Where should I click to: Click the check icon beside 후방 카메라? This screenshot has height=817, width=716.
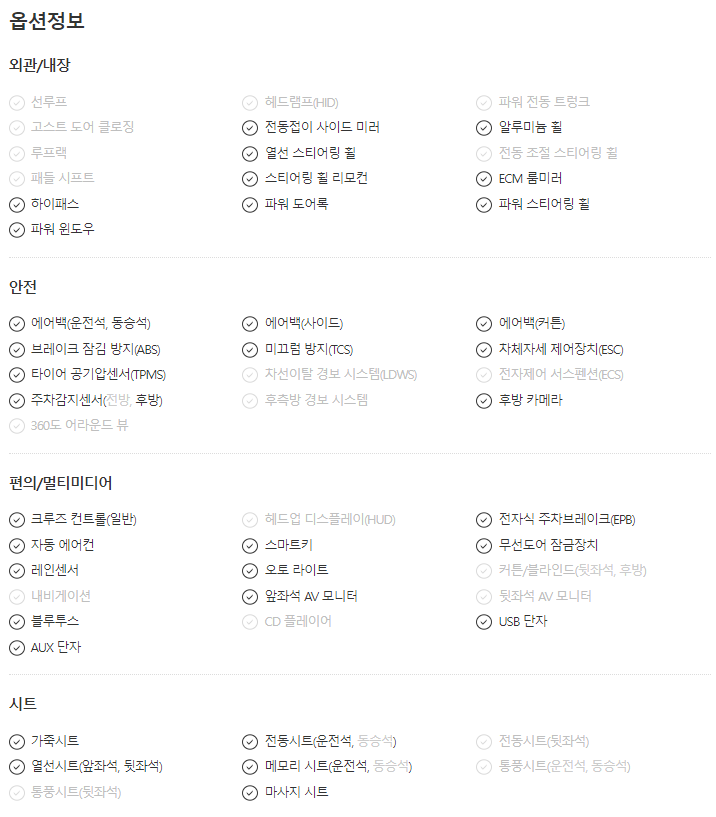click(484, 400)
